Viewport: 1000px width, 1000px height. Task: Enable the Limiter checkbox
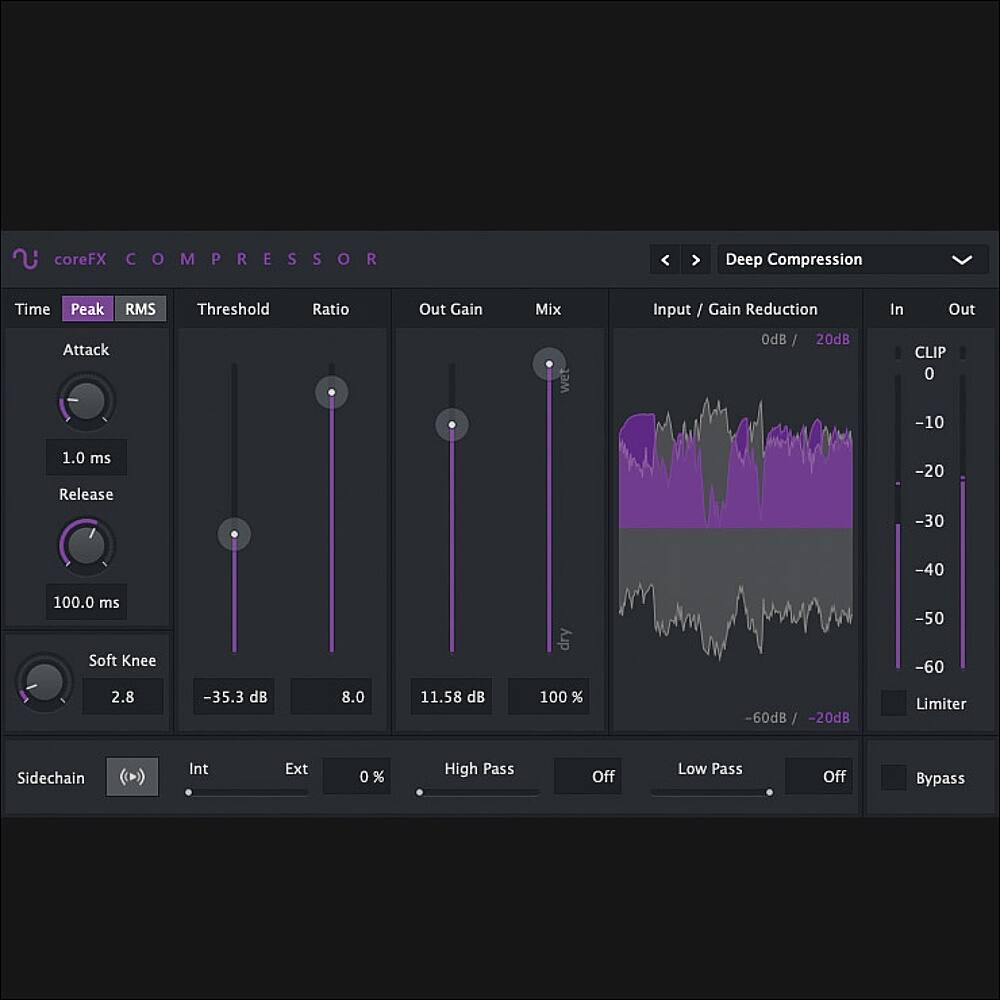893,703
